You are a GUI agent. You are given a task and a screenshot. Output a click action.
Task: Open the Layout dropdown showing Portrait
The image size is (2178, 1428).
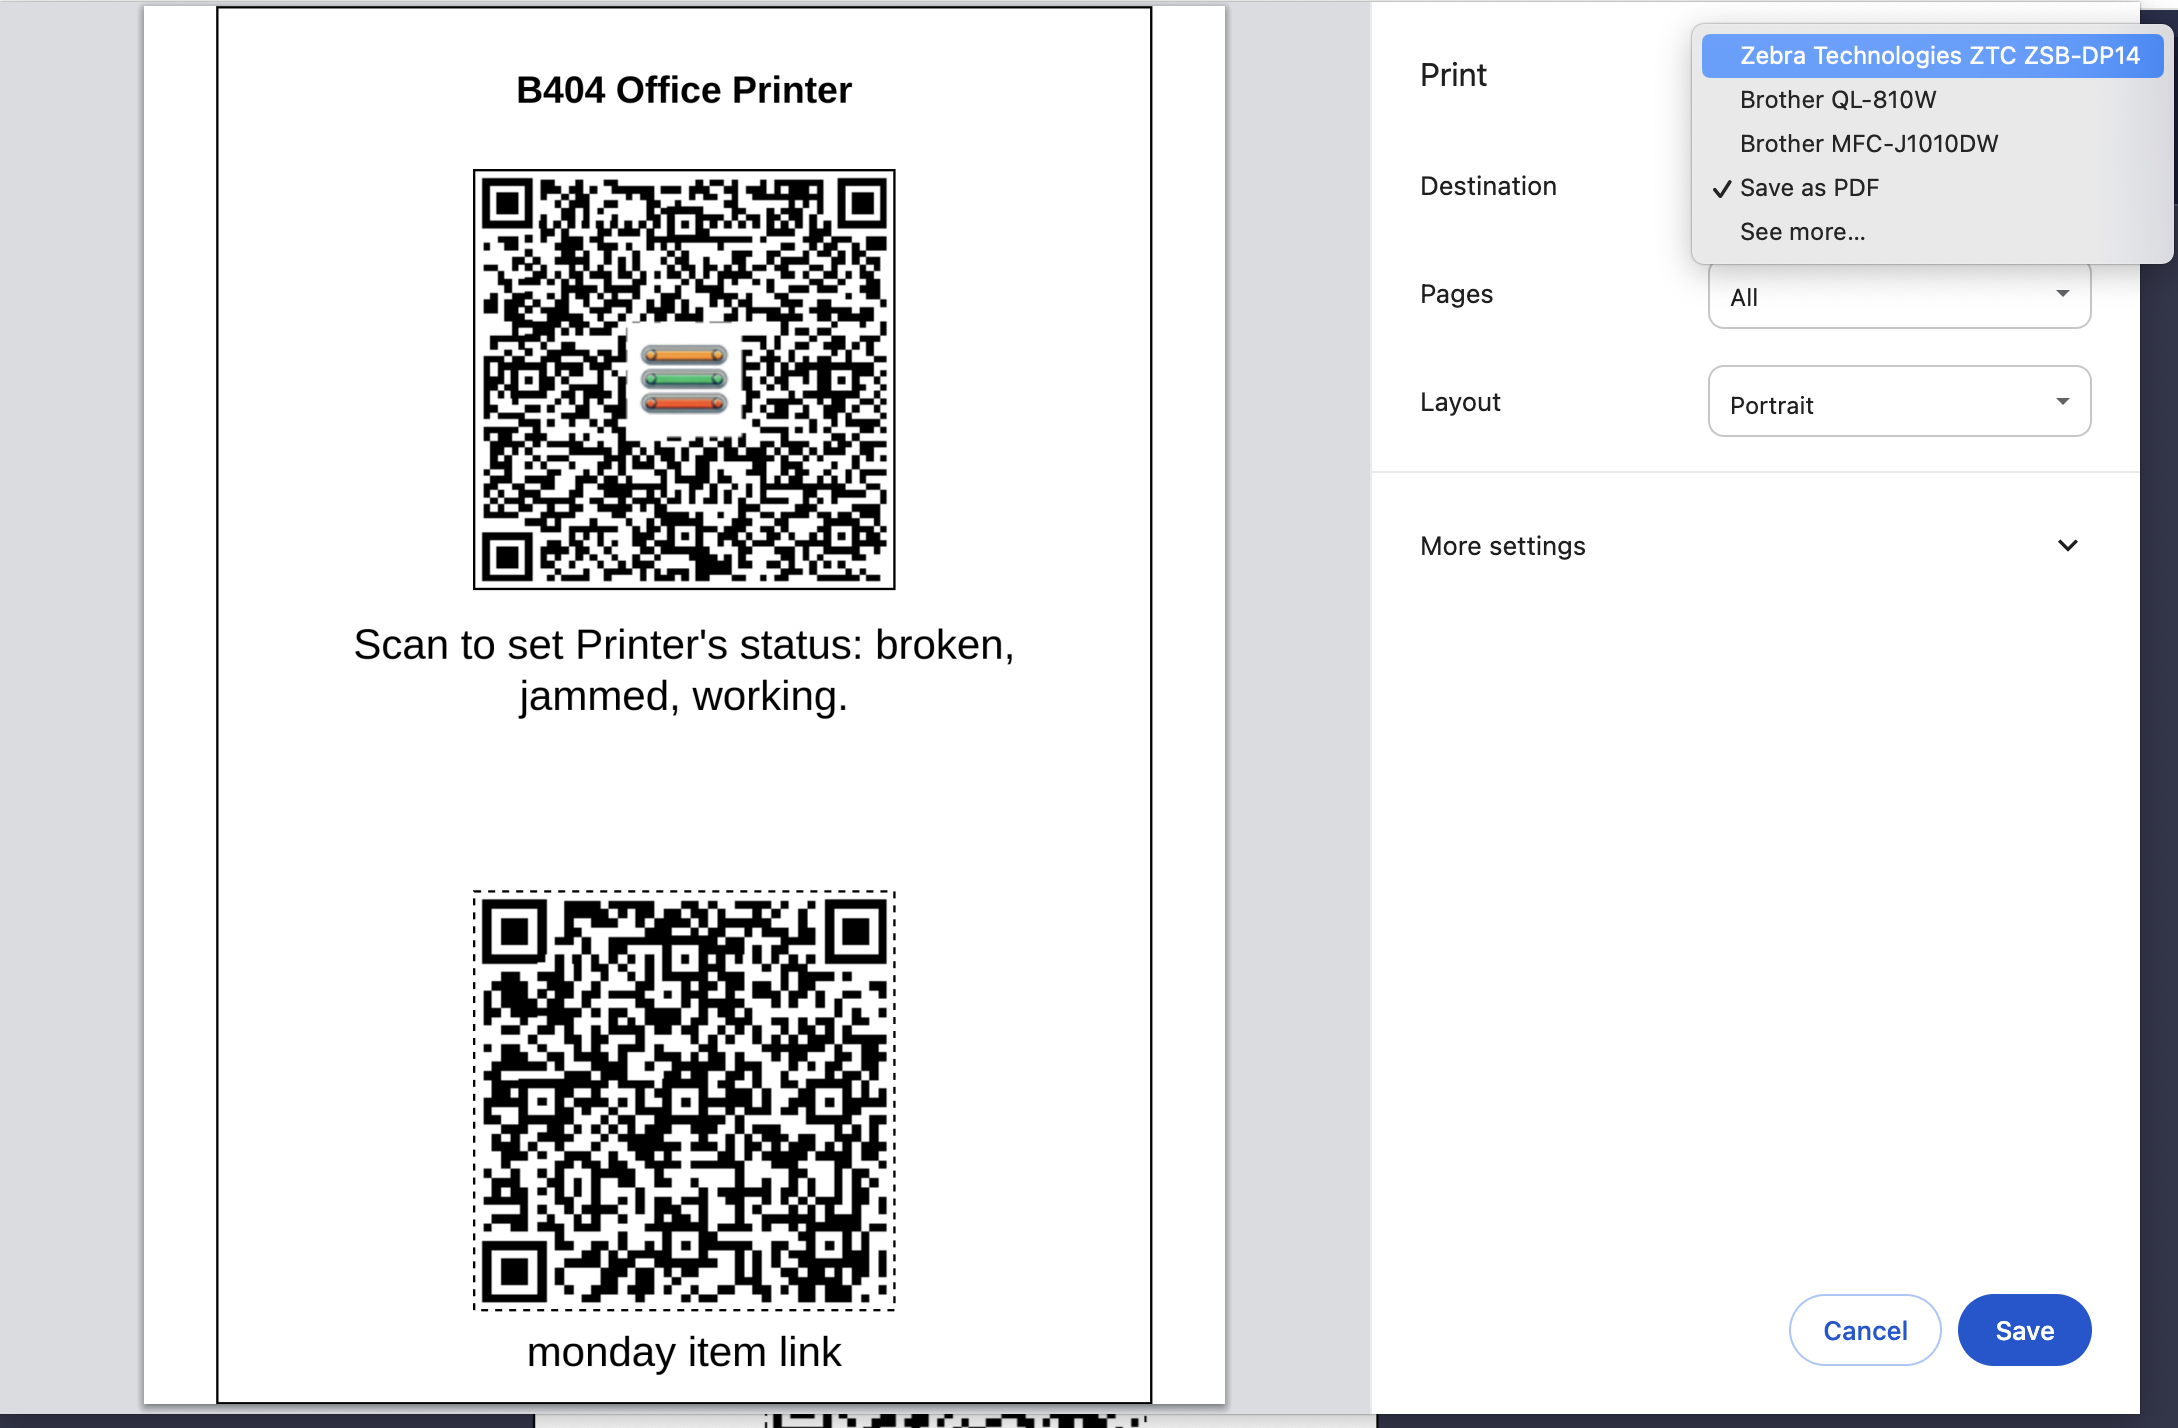(1899, 402)
